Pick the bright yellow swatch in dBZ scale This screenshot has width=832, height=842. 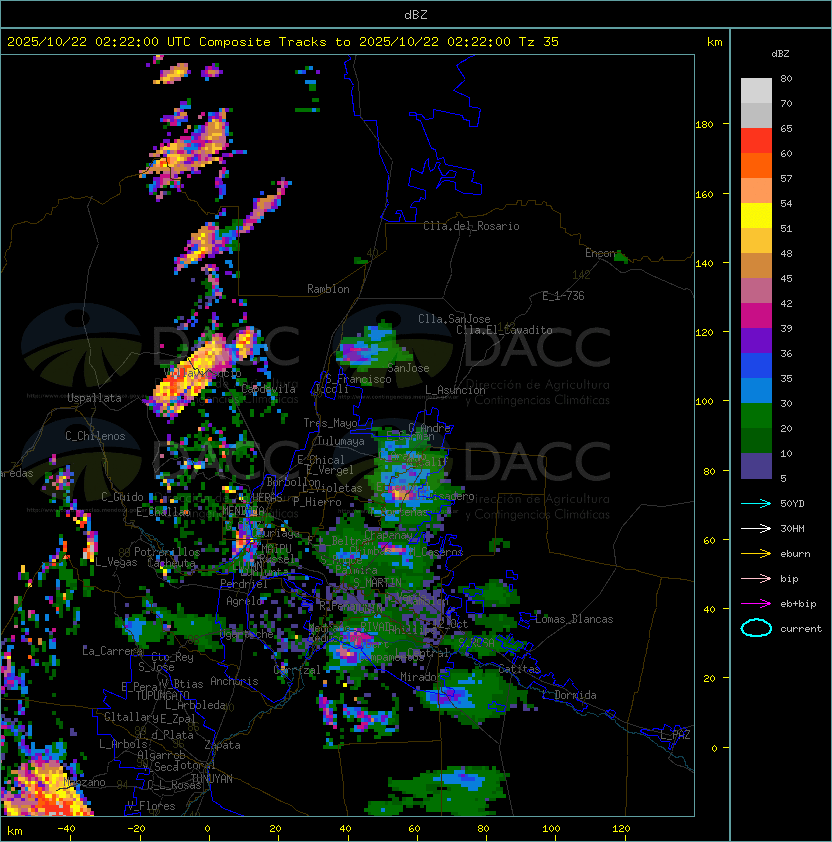[756, 215]
